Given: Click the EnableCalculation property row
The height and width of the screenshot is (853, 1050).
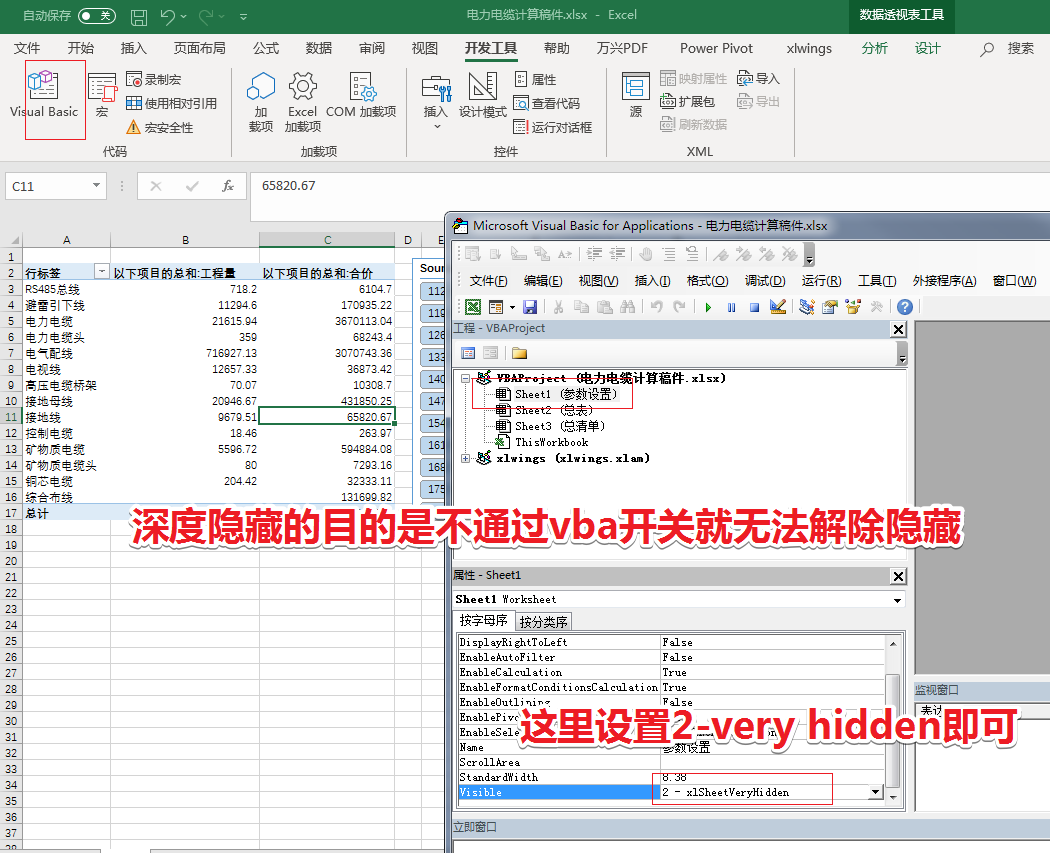Looking at the screenshot, I should coord(671,672).
